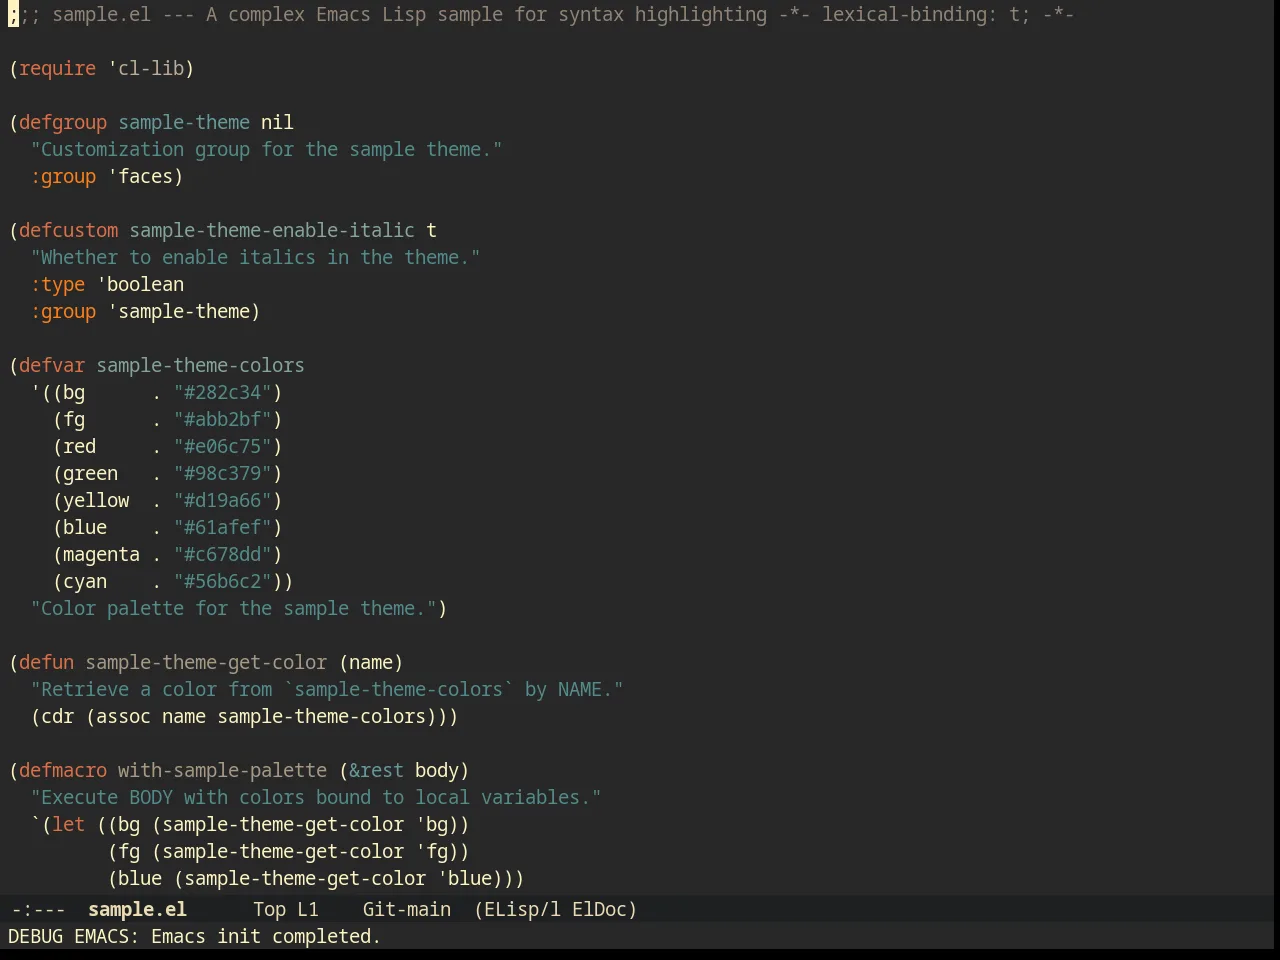1280x960 pixels.
Task: Click Git-main in the mode line
Action: 406,909
